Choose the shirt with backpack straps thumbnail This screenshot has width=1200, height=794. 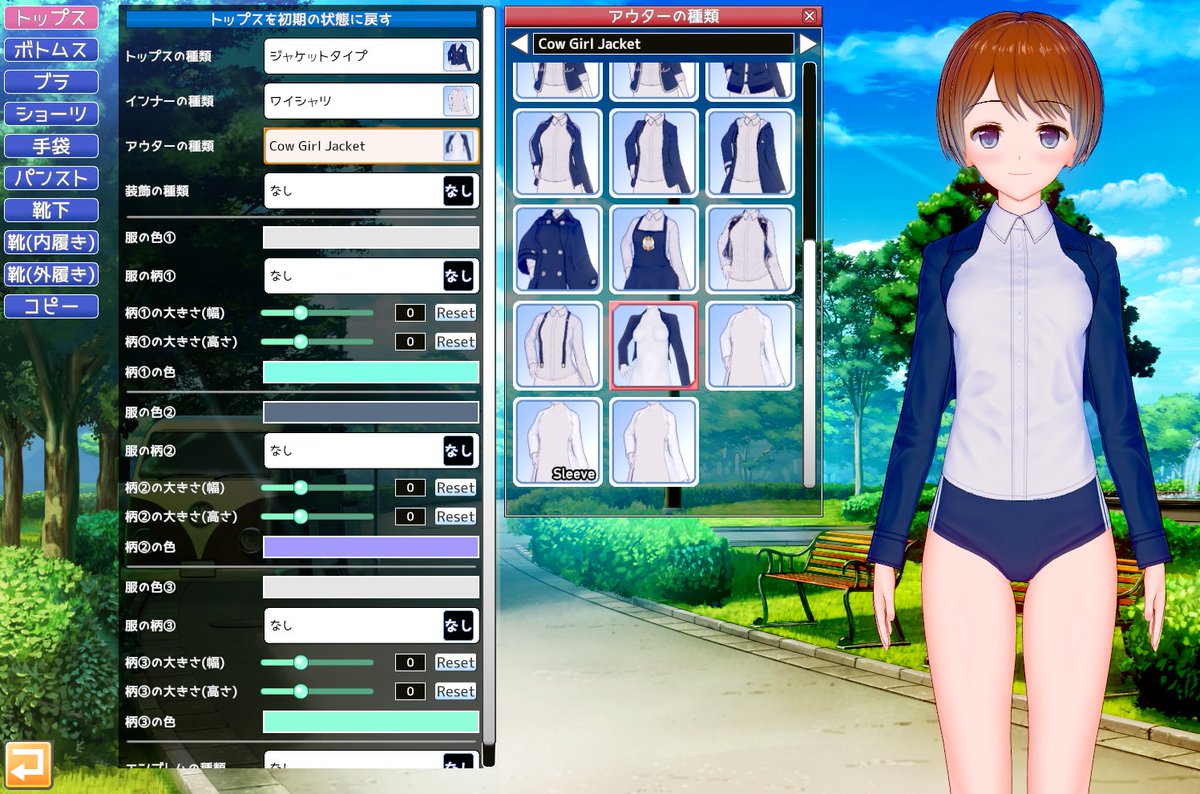click(750, 249)
